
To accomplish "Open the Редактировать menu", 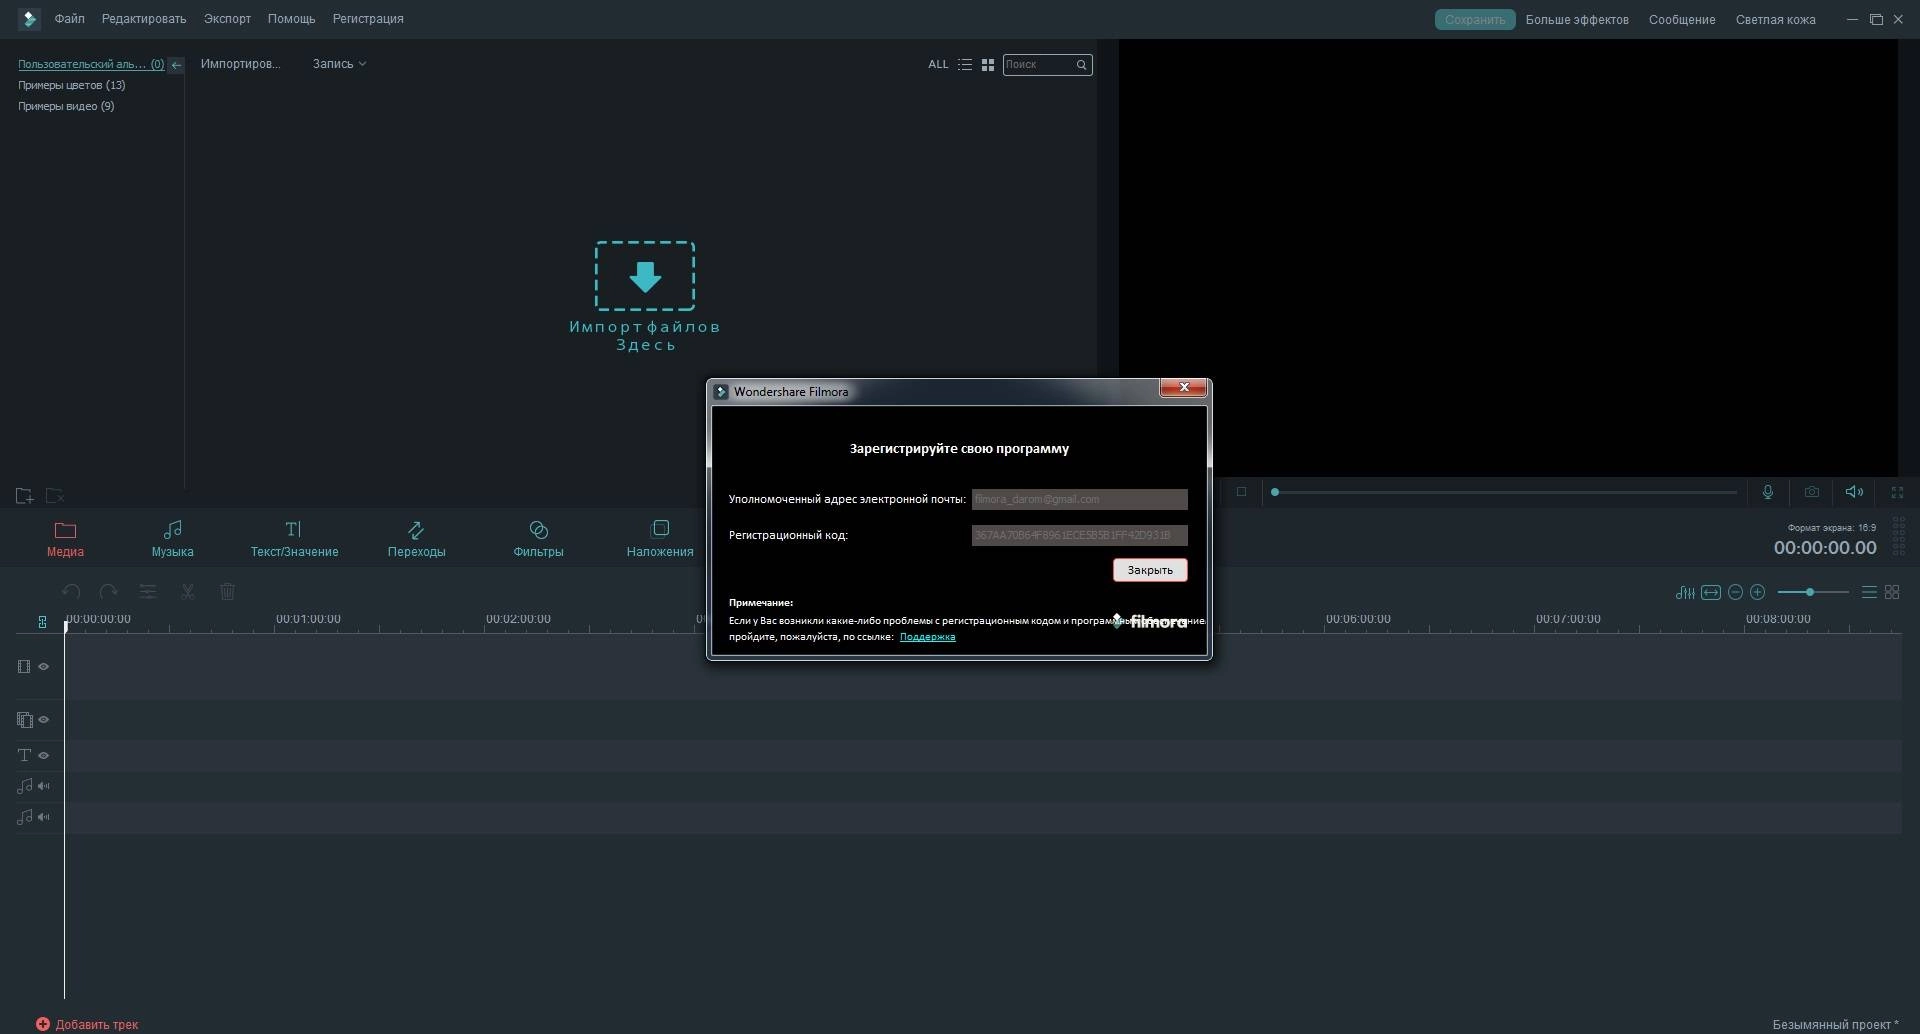I will [x=144, y=19].
